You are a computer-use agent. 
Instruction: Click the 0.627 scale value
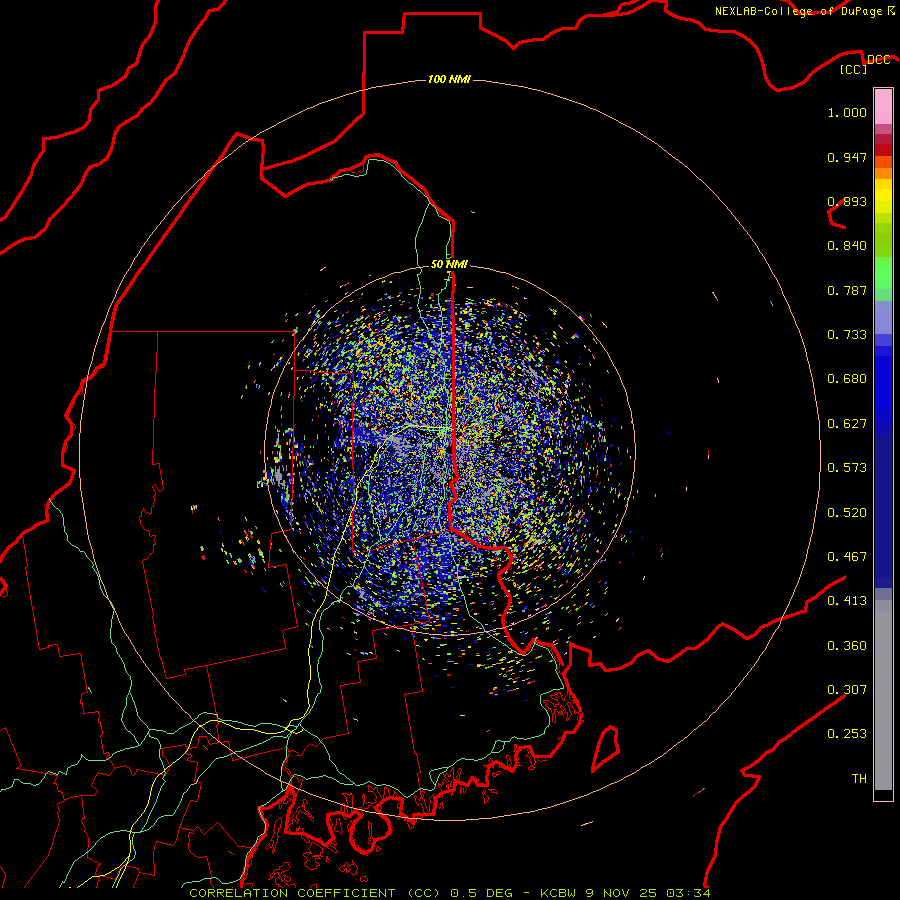click(847, 424)
